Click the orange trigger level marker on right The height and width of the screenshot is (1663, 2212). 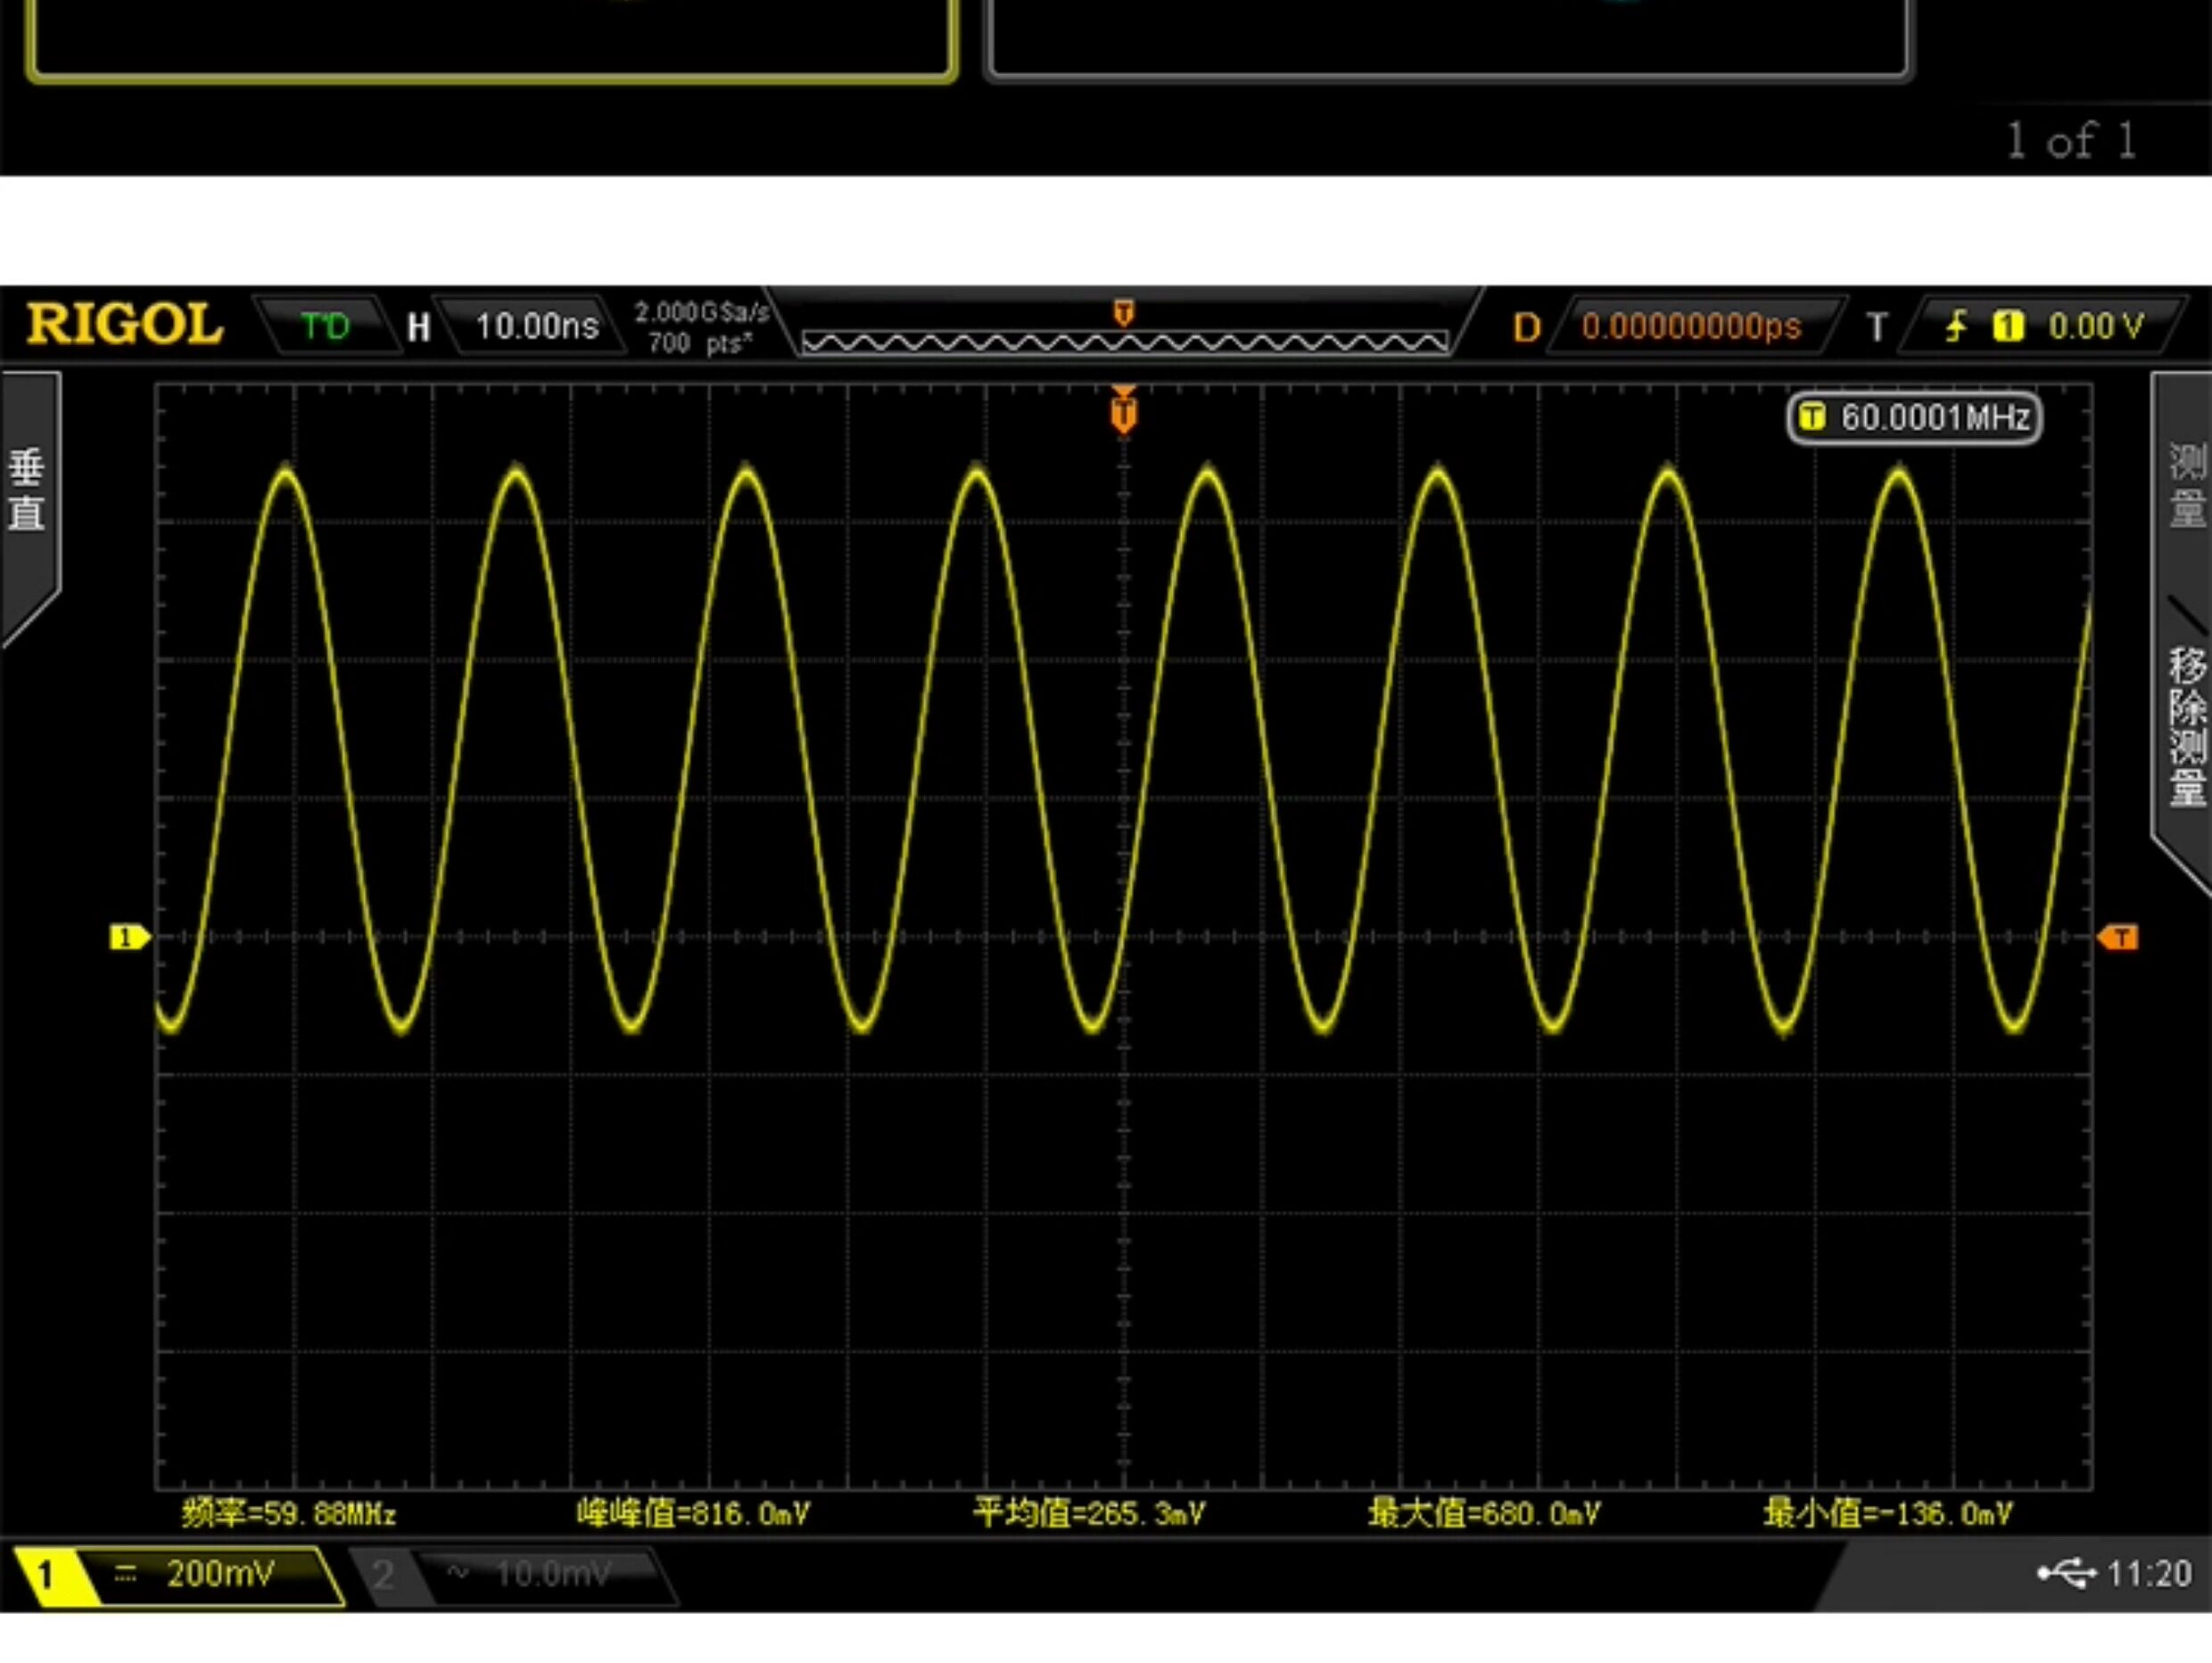click(x=2117, y=937)
